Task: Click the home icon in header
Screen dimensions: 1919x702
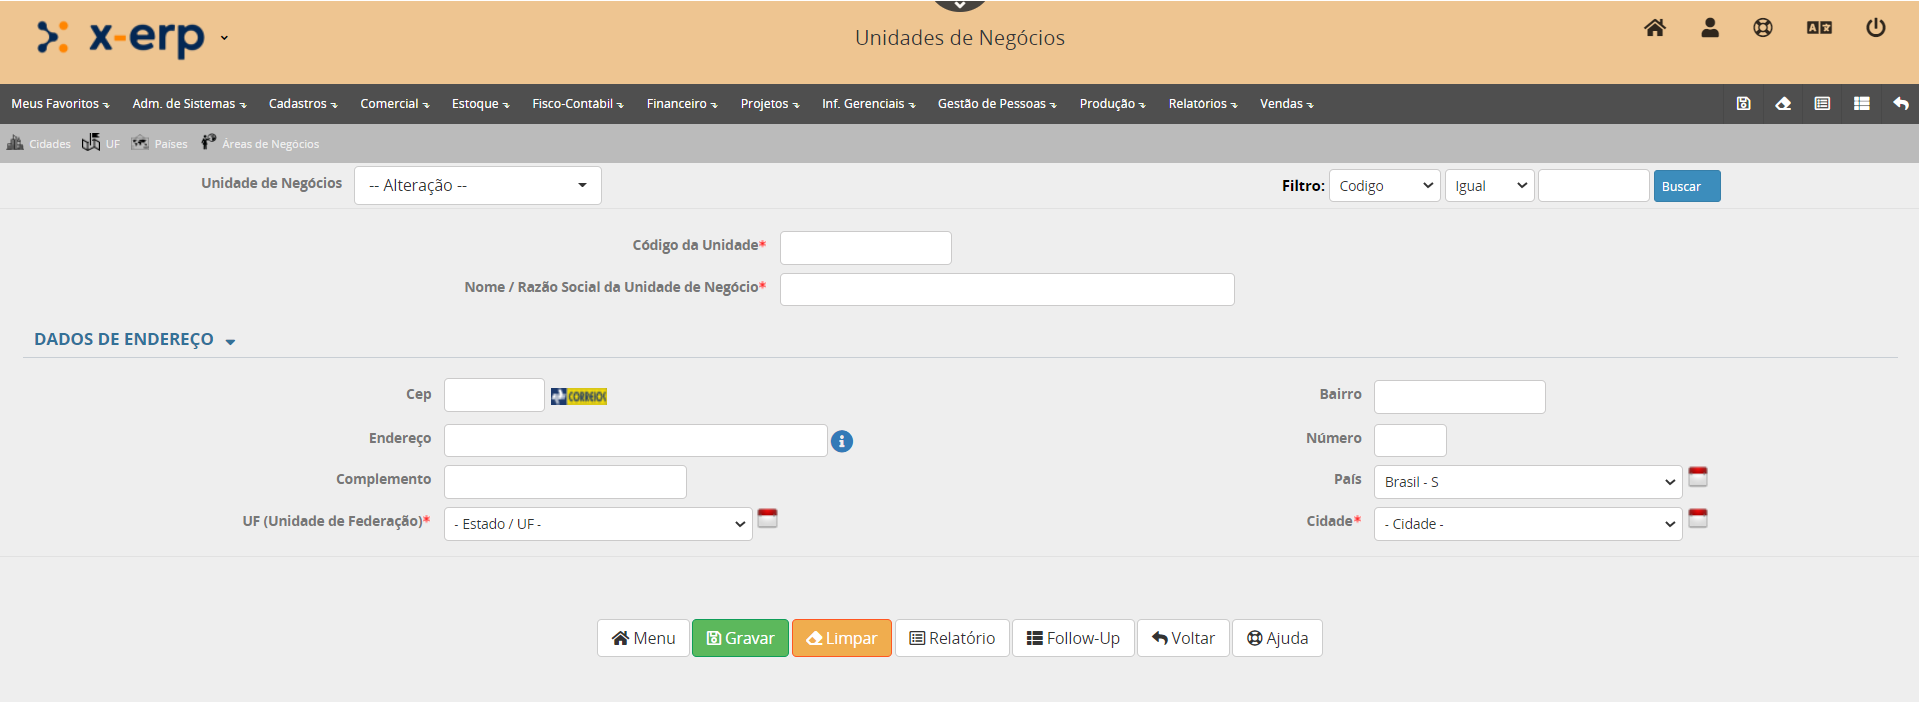Action: tap(1655, 28)
